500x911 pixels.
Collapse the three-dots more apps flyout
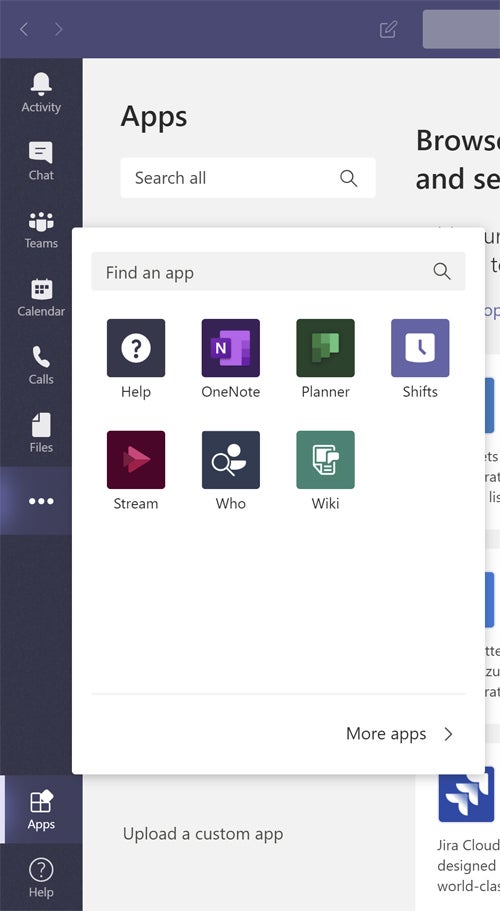[41, 501]
